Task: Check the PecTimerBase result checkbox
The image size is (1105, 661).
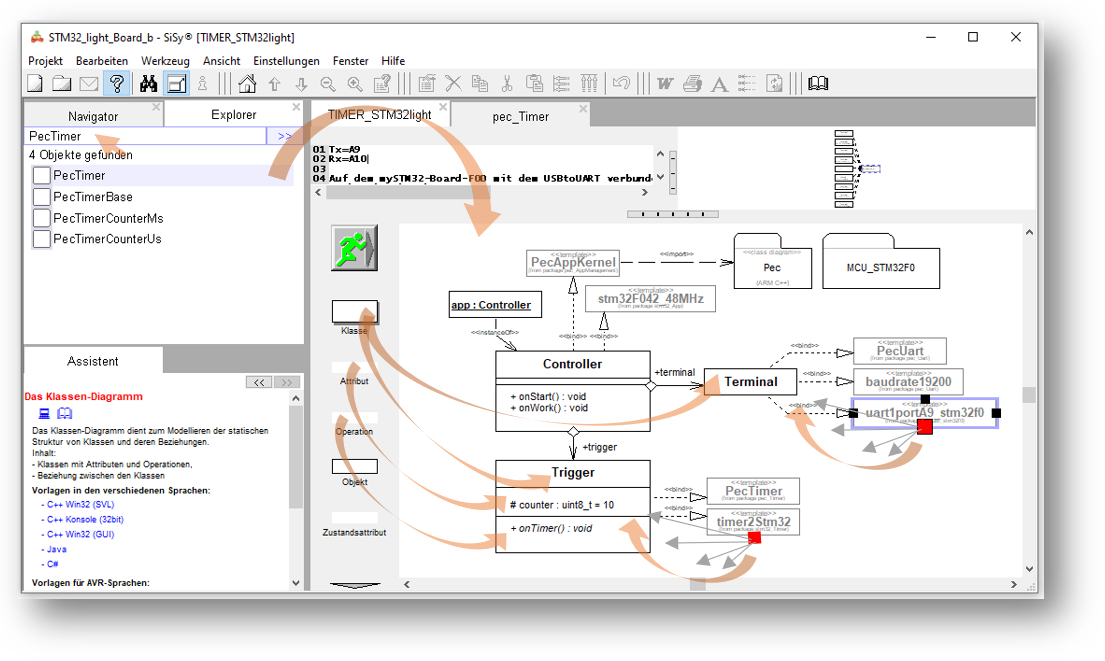Action: click(42, 197)
